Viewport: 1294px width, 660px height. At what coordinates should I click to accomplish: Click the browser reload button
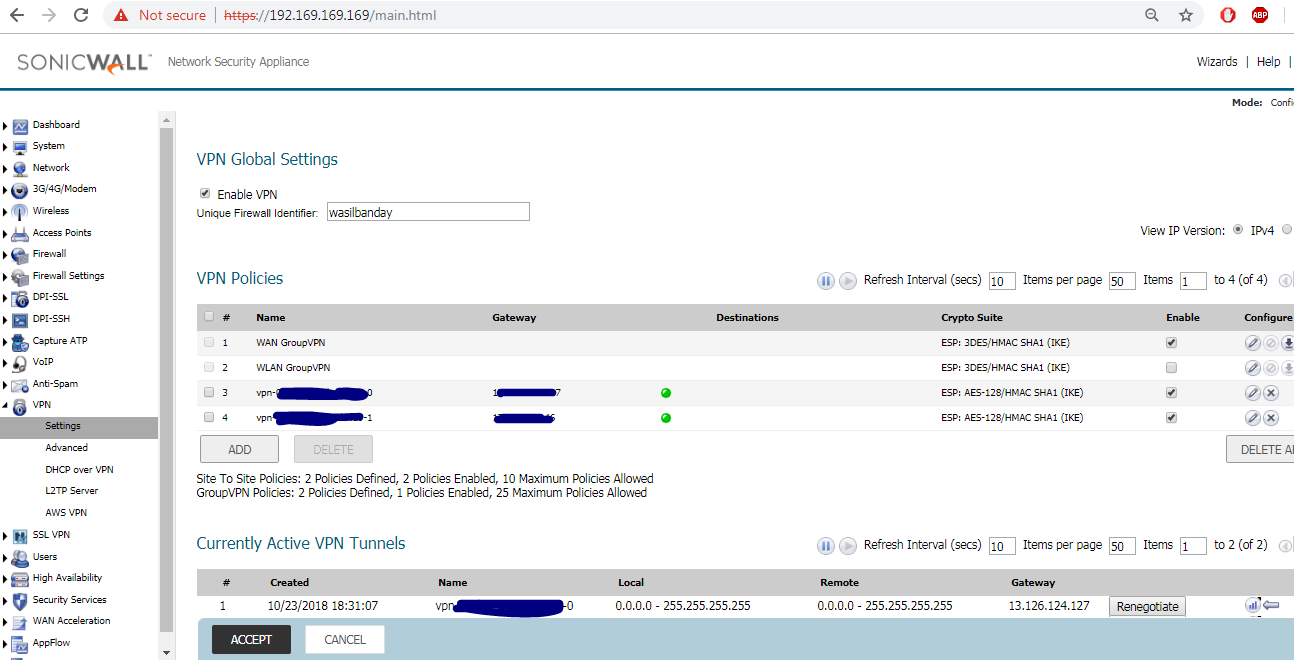(x=81, y=15)
